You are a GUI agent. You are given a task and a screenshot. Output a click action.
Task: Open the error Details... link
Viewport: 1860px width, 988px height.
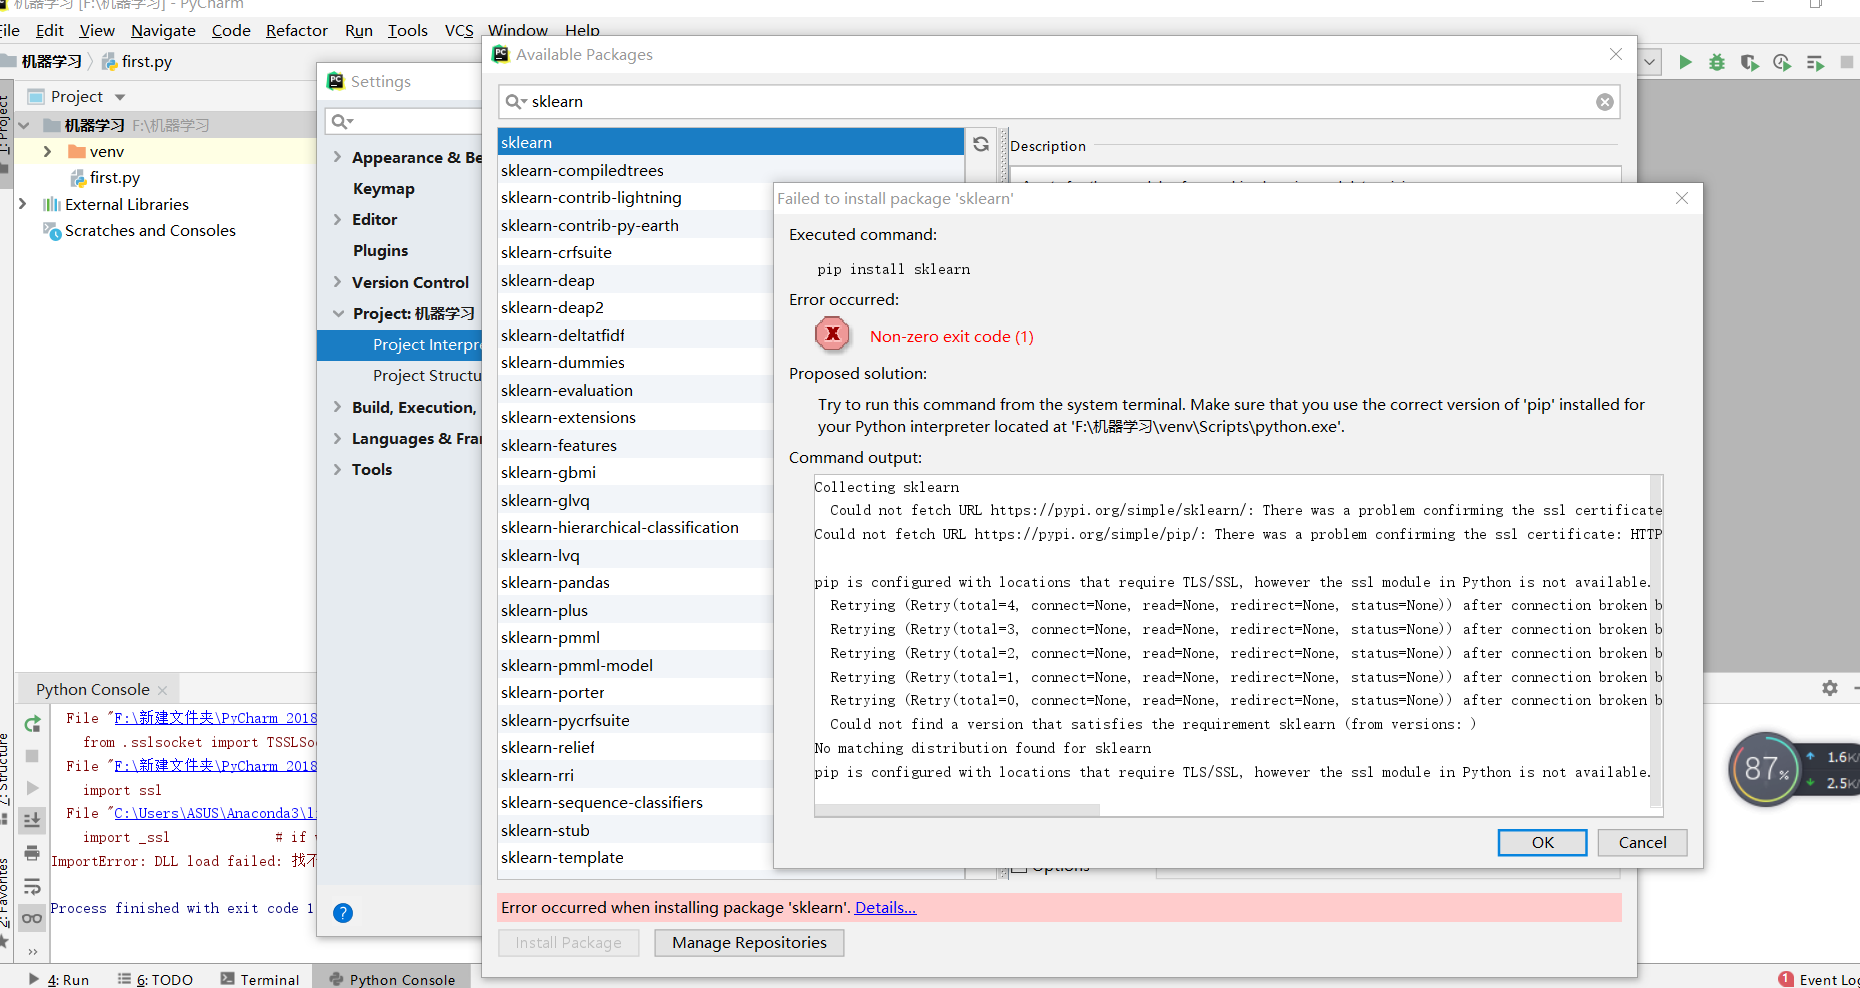click(885, 907)
